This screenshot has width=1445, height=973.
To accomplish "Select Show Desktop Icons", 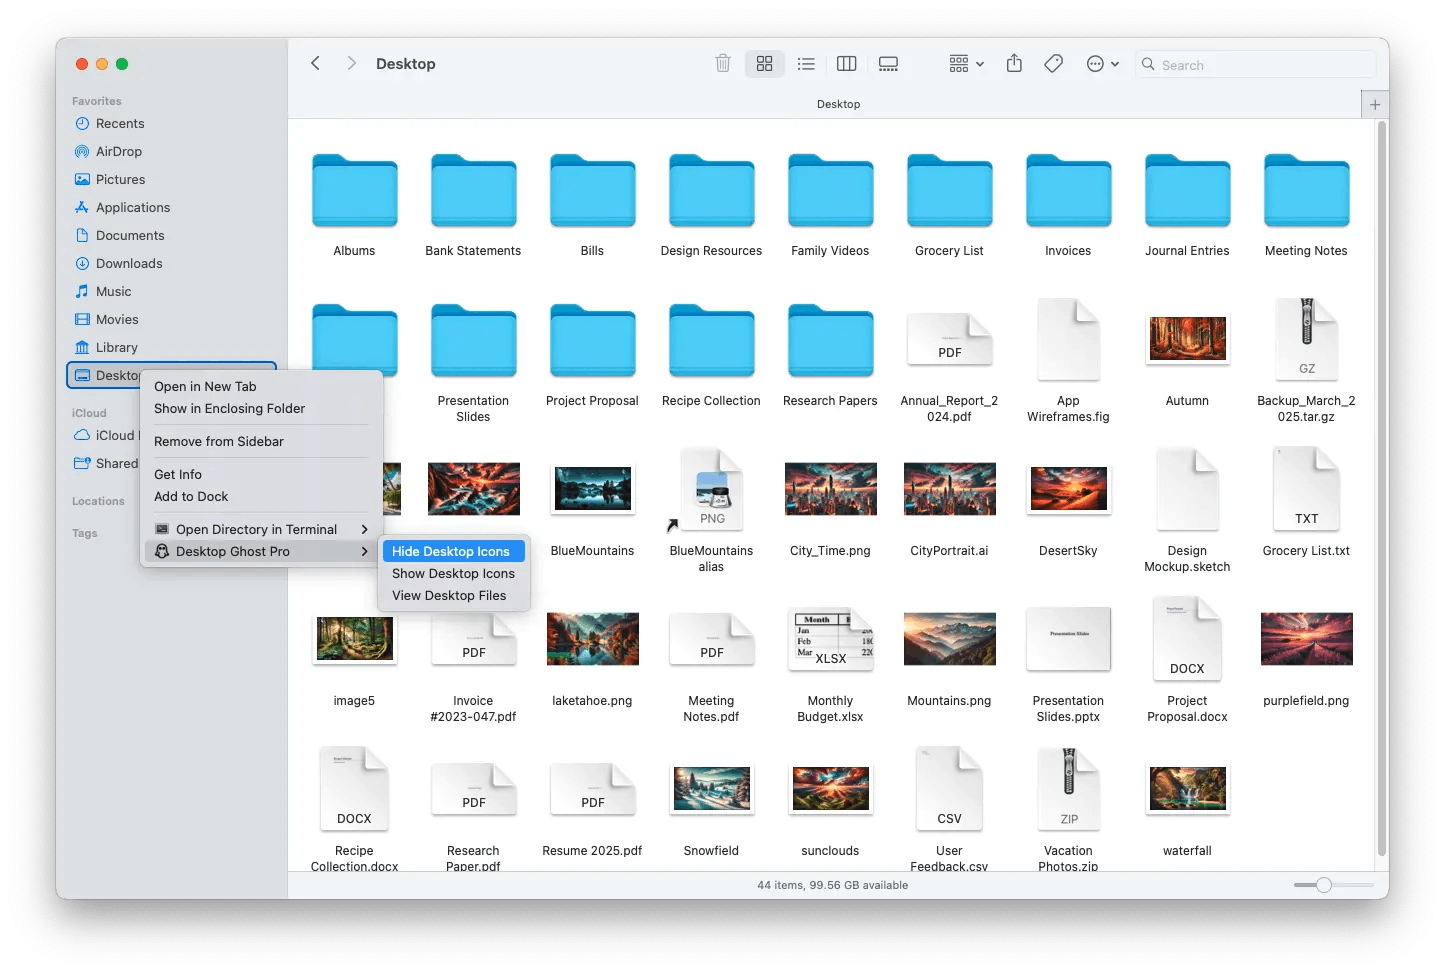I will 454,573.
